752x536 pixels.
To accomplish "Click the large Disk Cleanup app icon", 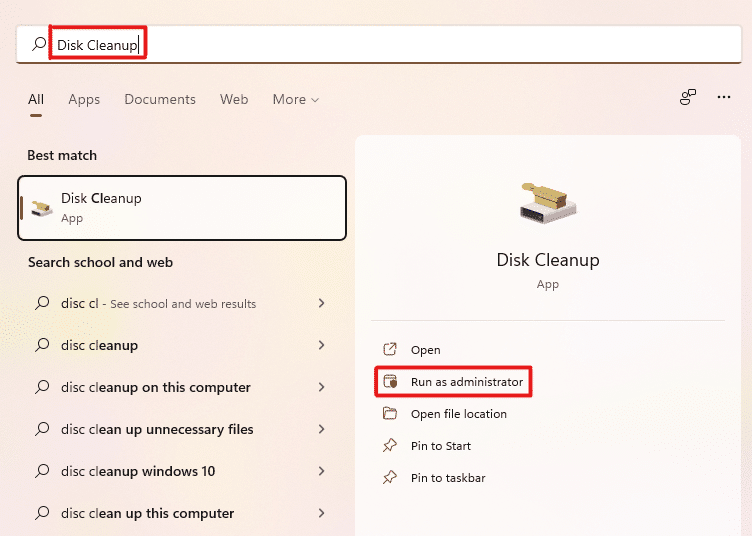I will pos(548,203).
